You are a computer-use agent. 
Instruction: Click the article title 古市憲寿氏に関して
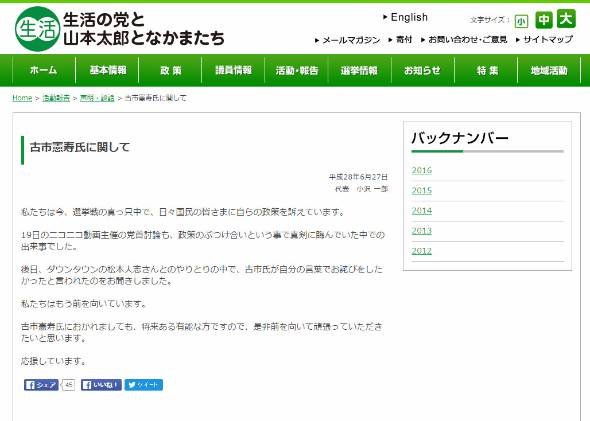(79, 147)
